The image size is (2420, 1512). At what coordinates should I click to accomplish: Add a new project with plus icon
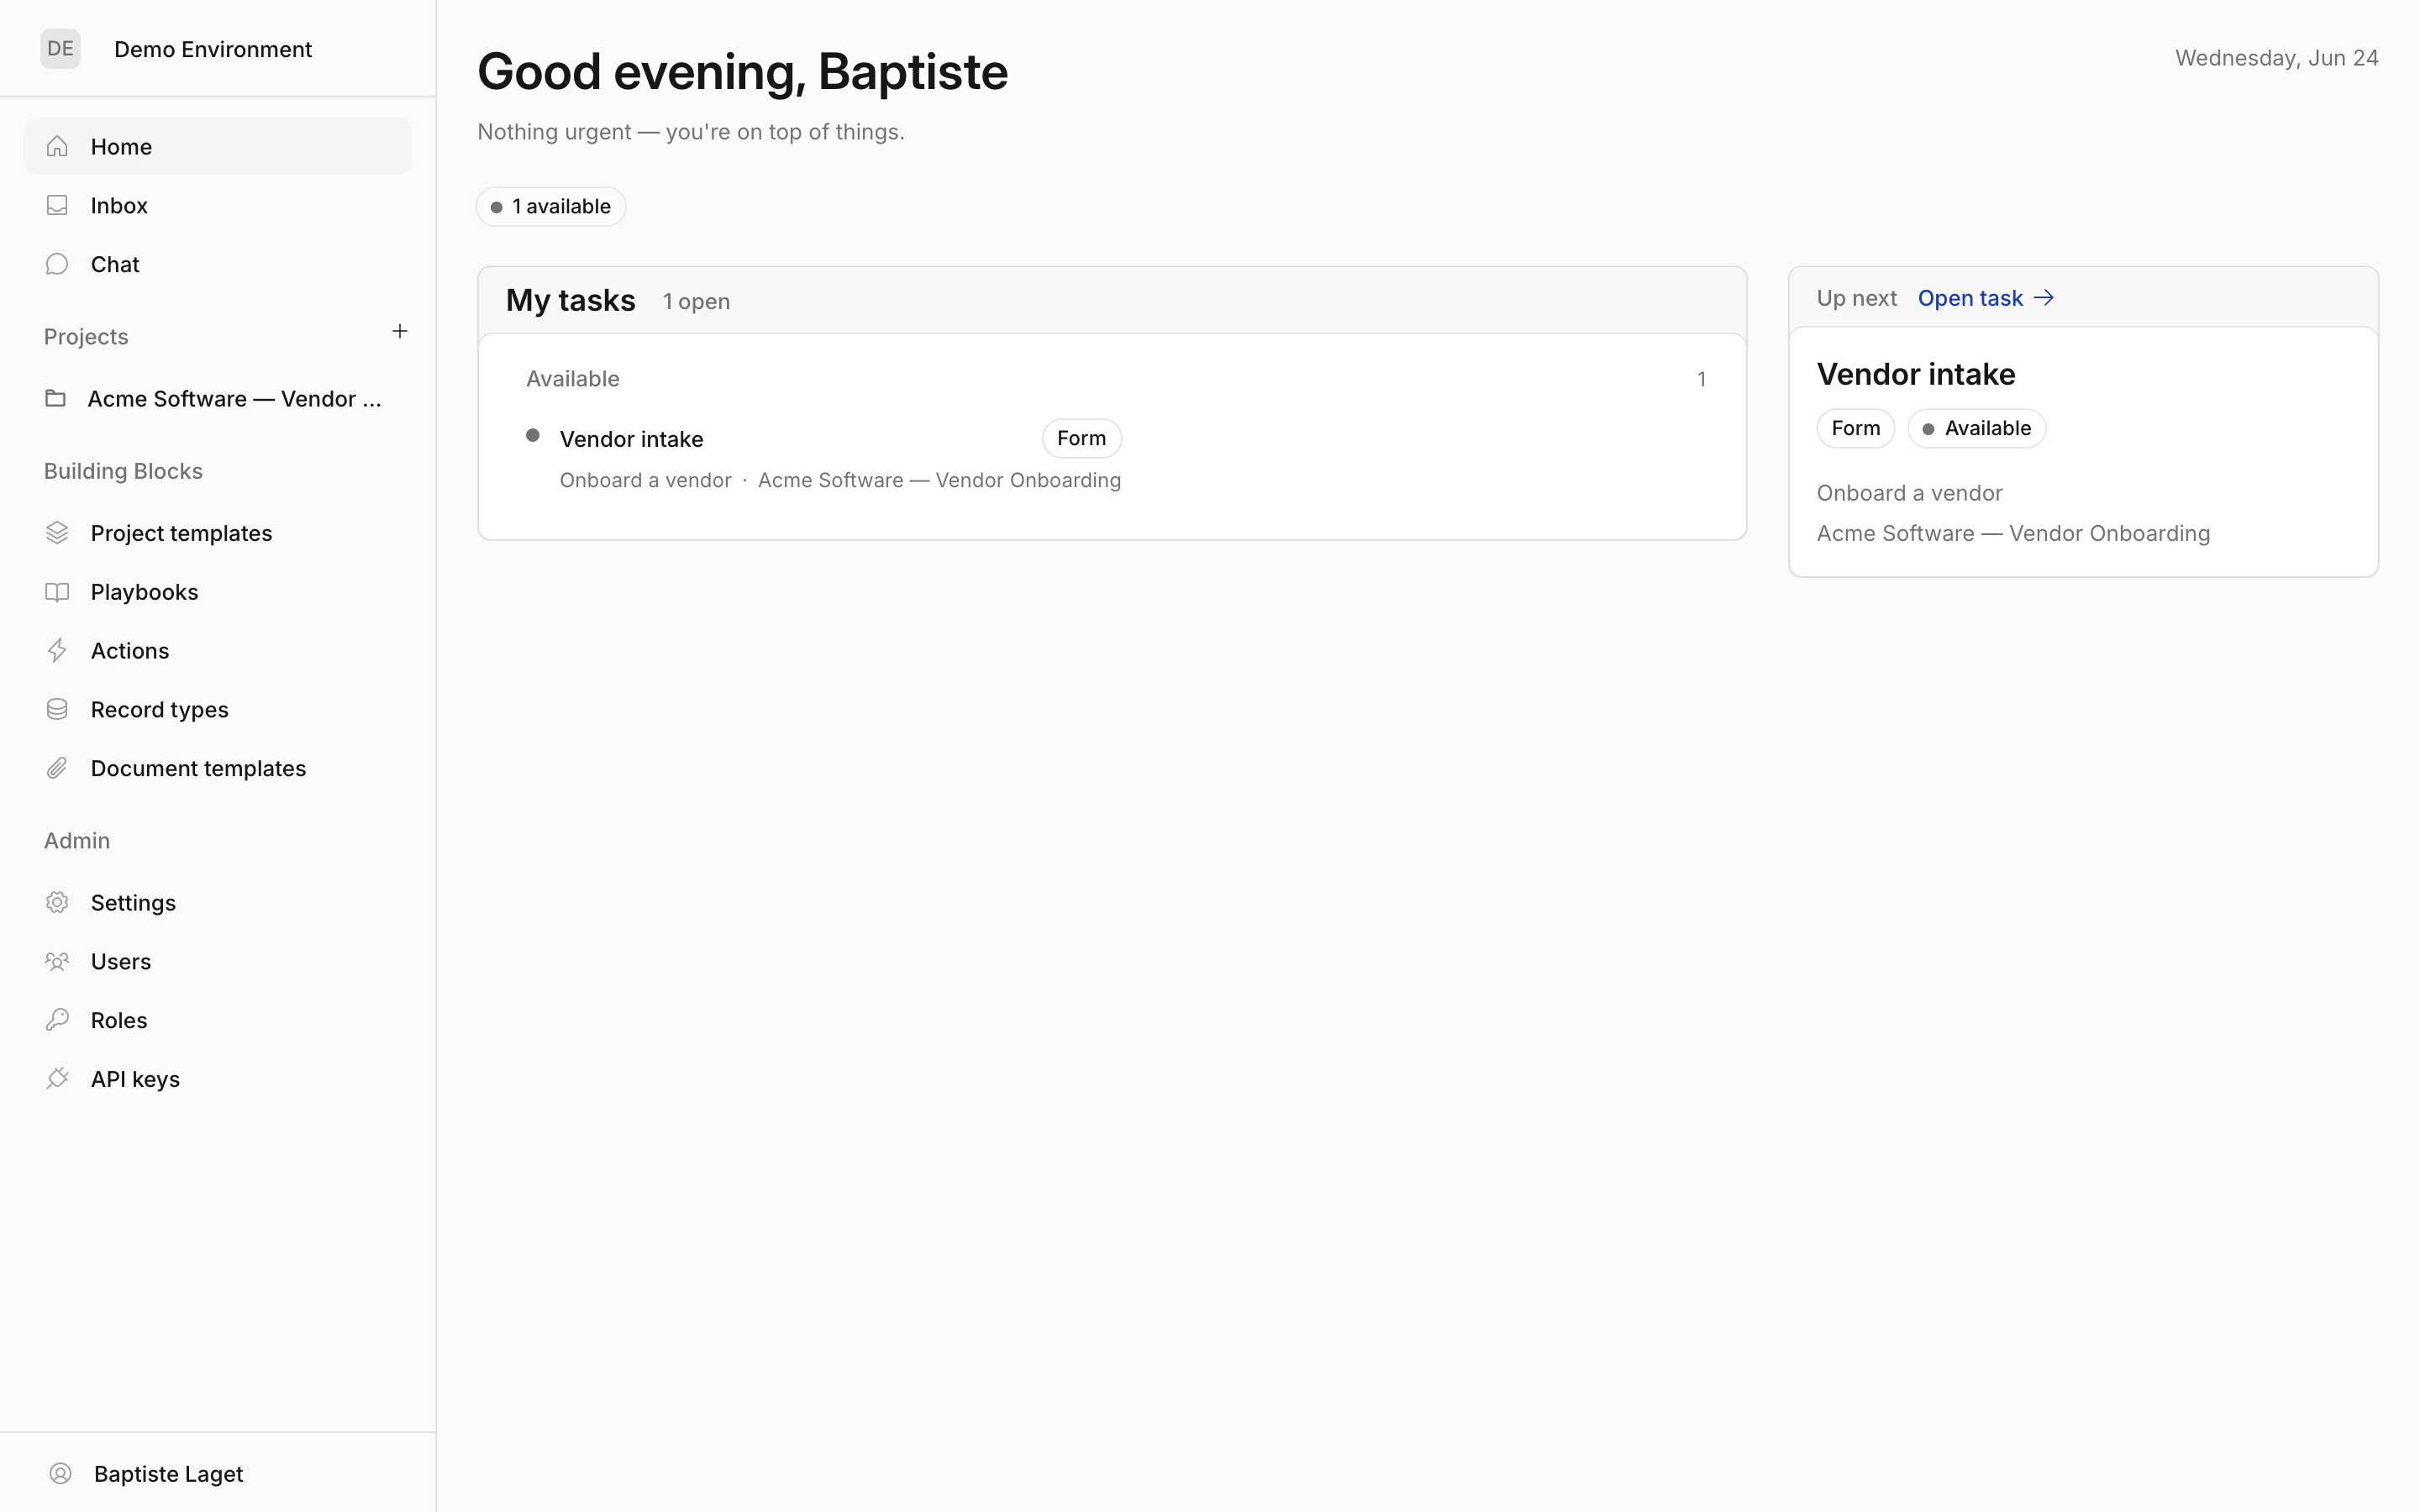400,331
